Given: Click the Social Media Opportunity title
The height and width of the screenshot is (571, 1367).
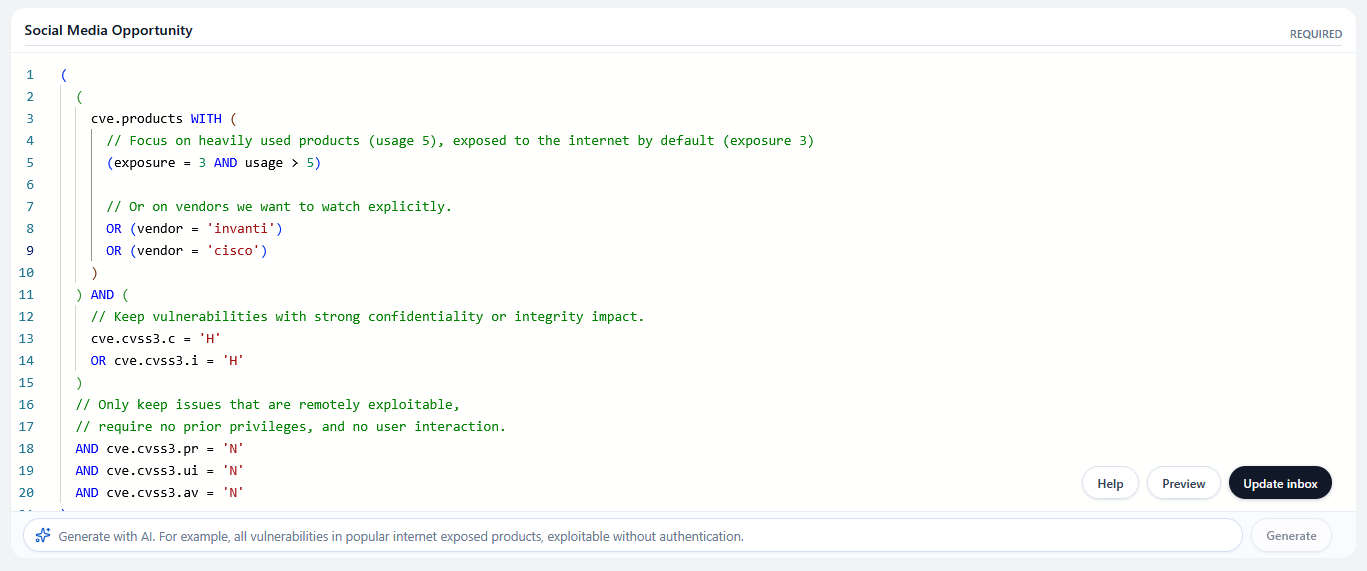Looking at the screenshot, I should pos(108,30).
